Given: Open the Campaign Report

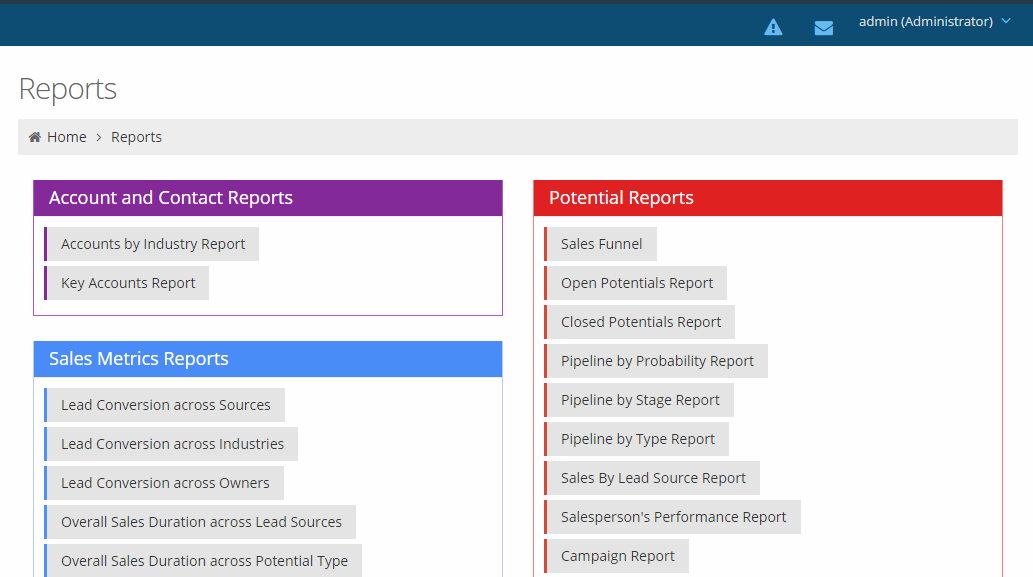Looking at the screenshot, I should pos(617,556).
